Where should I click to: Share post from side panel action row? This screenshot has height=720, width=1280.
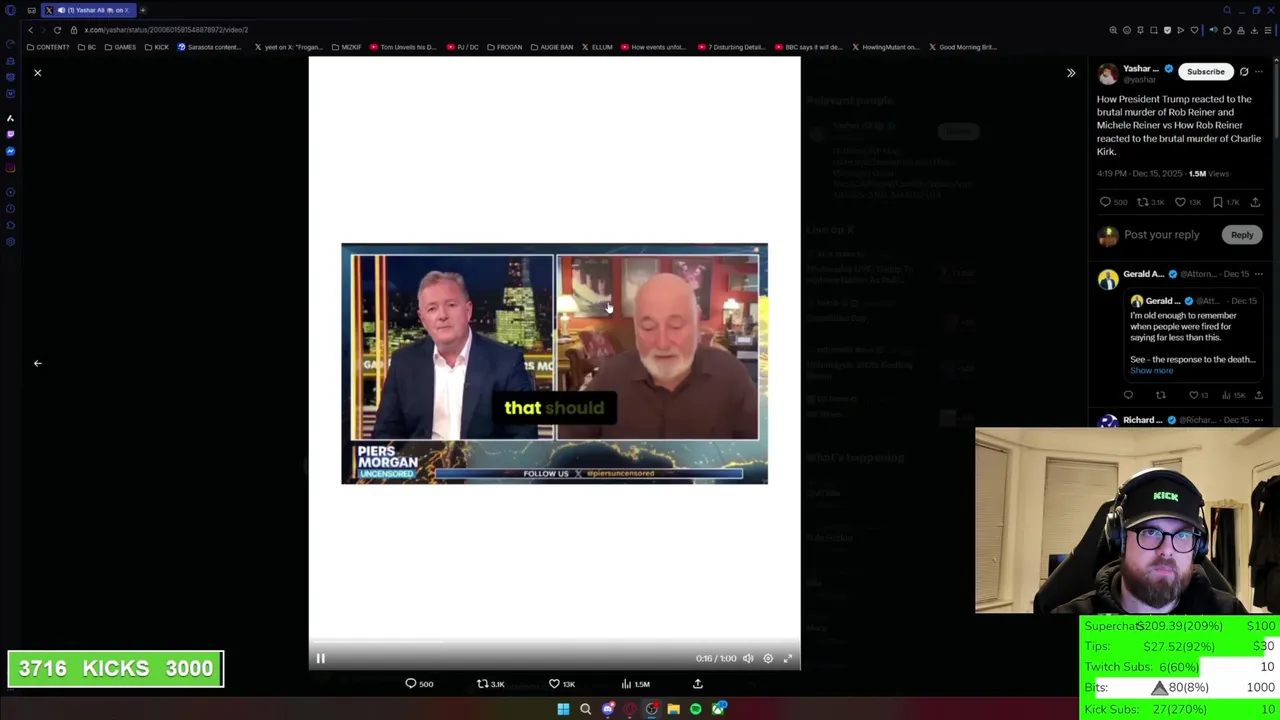[x=1255, y=202]
